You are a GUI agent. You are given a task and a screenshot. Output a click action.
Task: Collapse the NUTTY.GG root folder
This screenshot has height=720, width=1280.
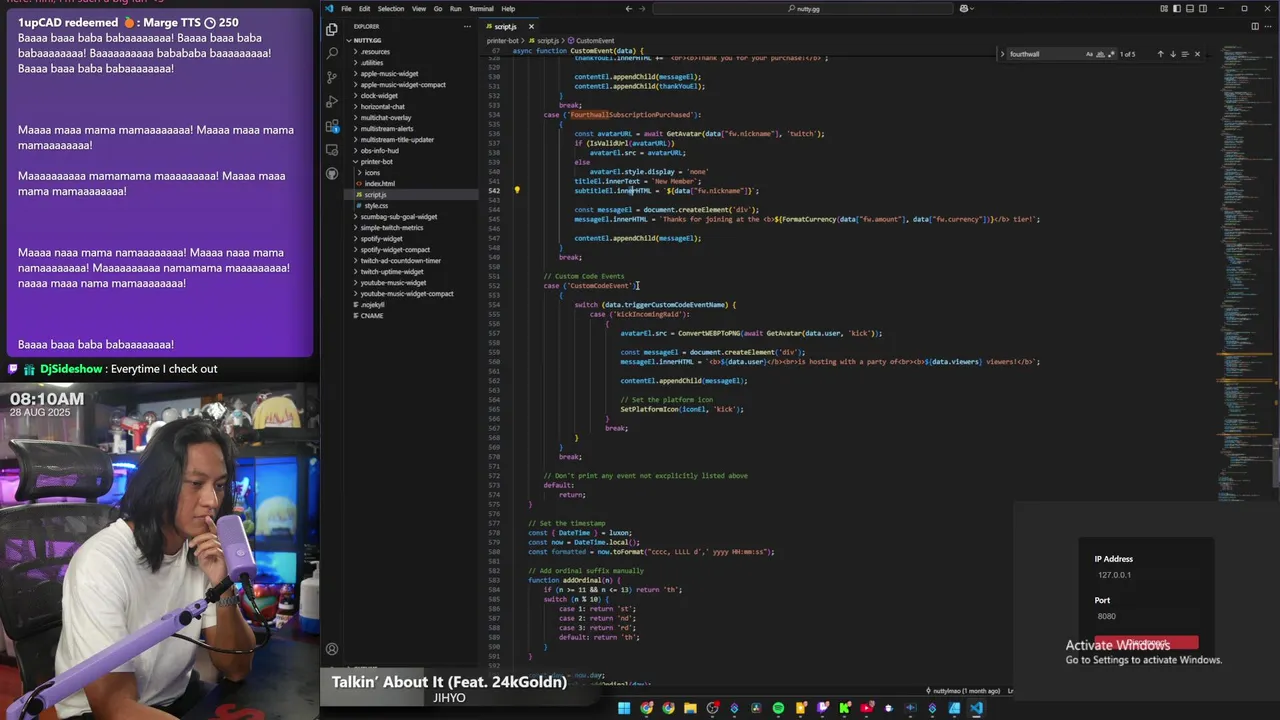pyautogui.click(x=349, y=41)
